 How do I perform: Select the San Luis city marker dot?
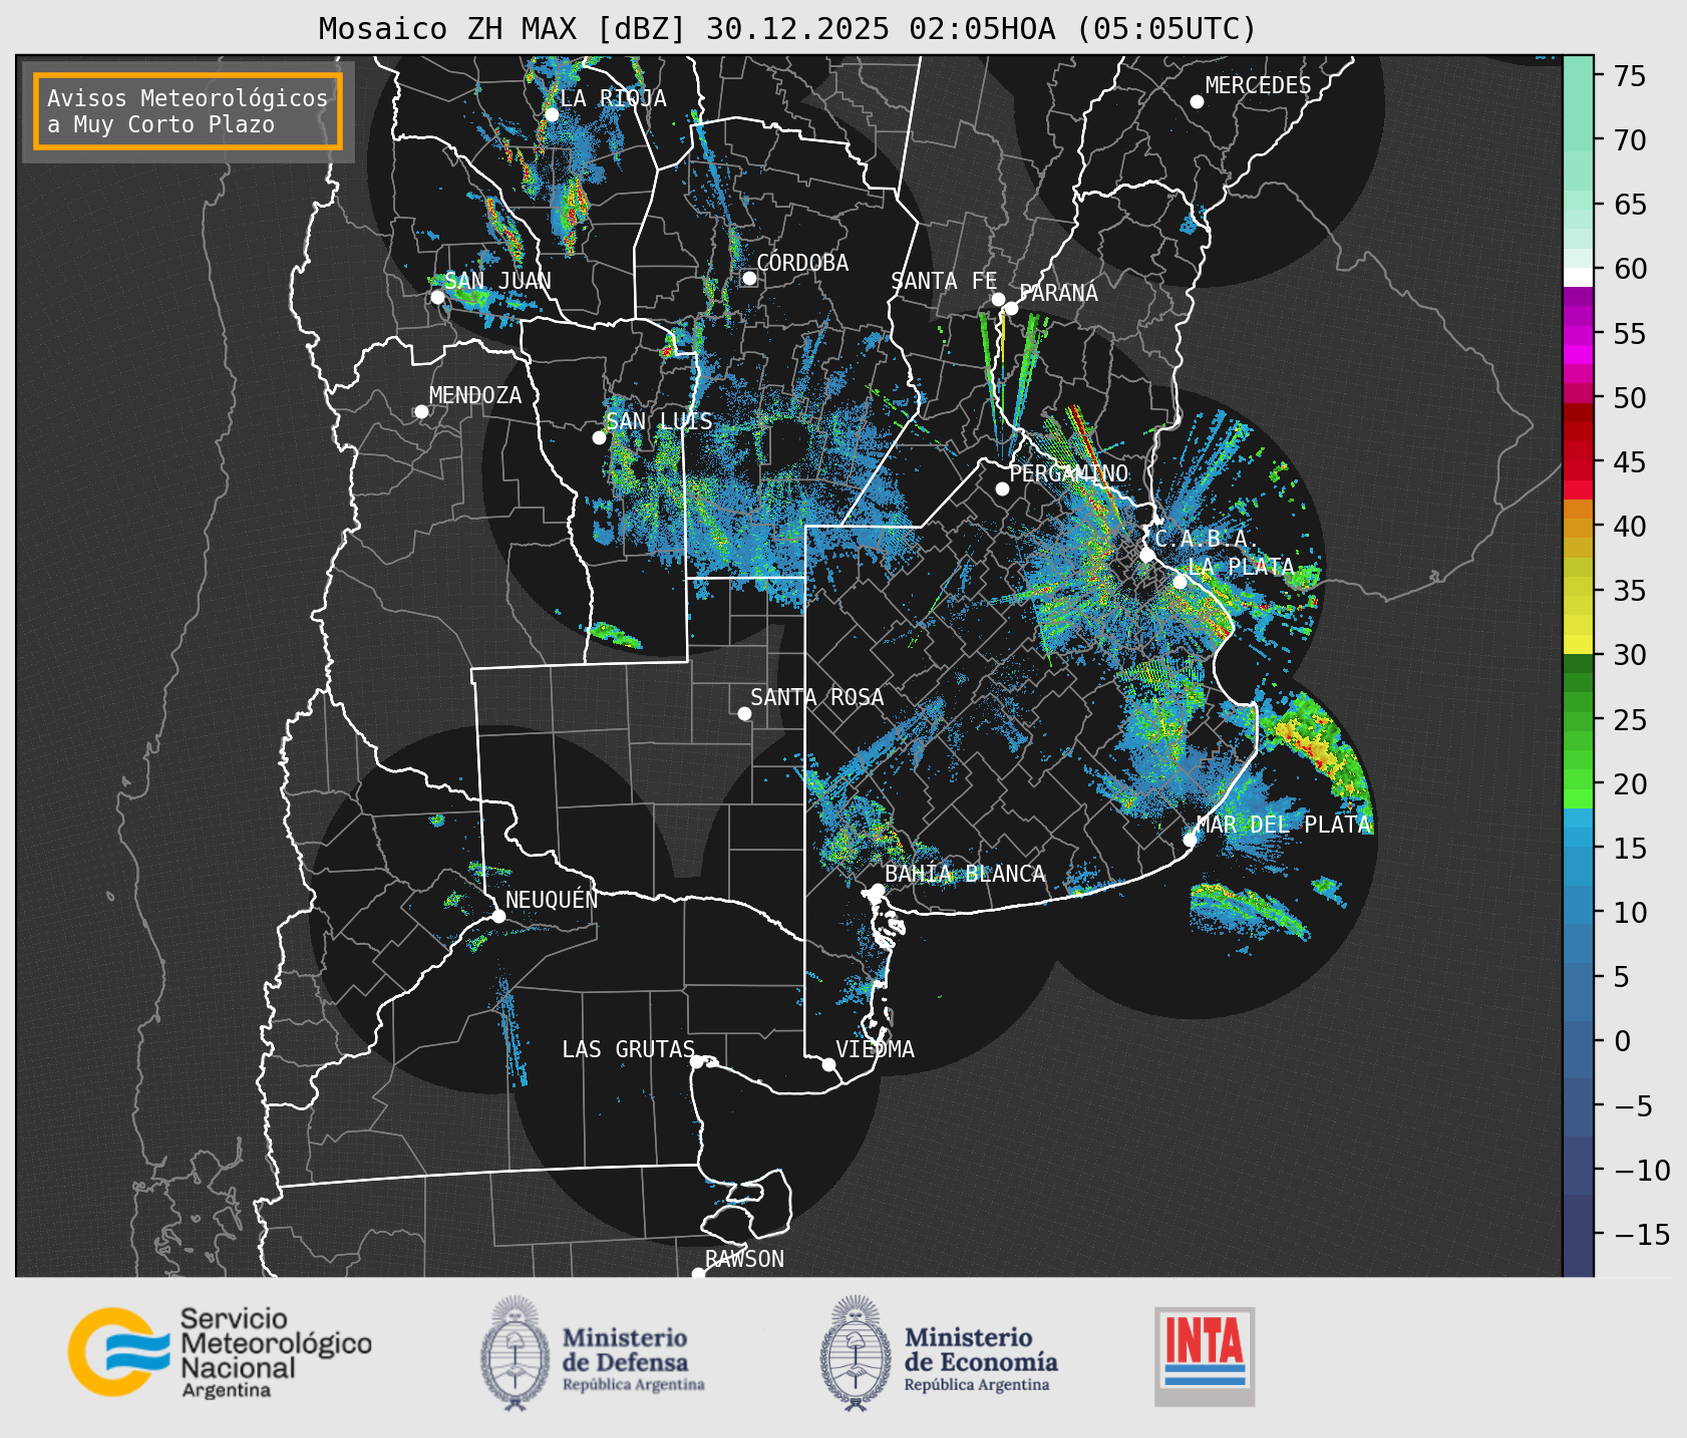tap(599, 438)
